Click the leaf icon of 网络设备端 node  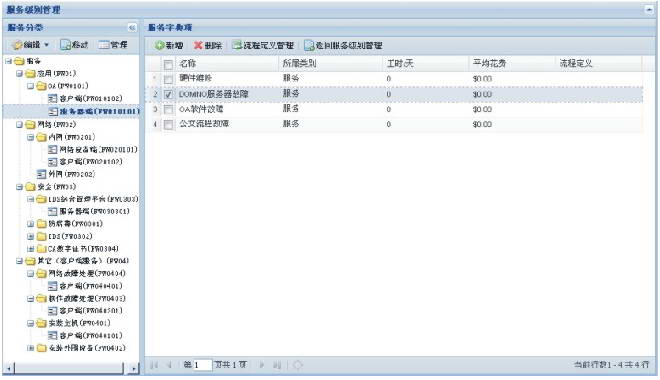click(x=53, y=150)
